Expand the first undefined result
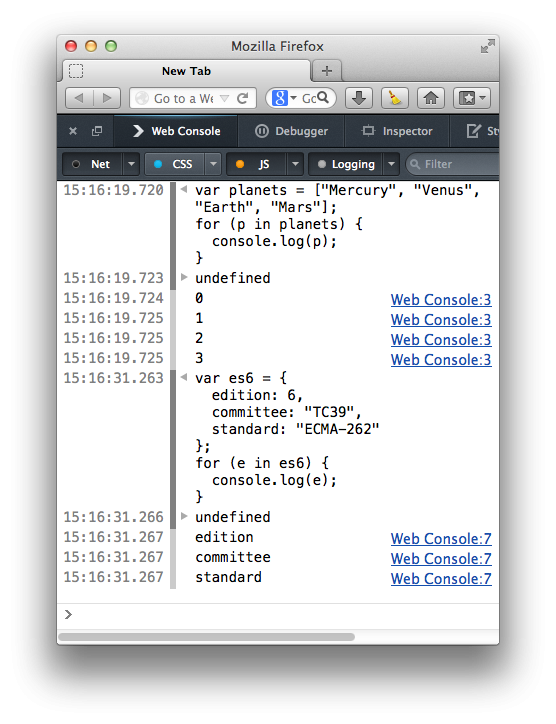This screenshot has height=724, width=556. 184,278
